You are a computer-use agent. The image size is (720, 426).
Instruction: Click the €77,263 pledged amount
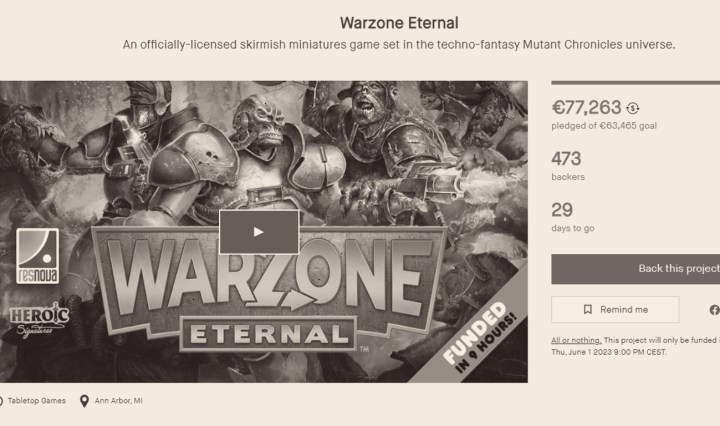point(587,107)
